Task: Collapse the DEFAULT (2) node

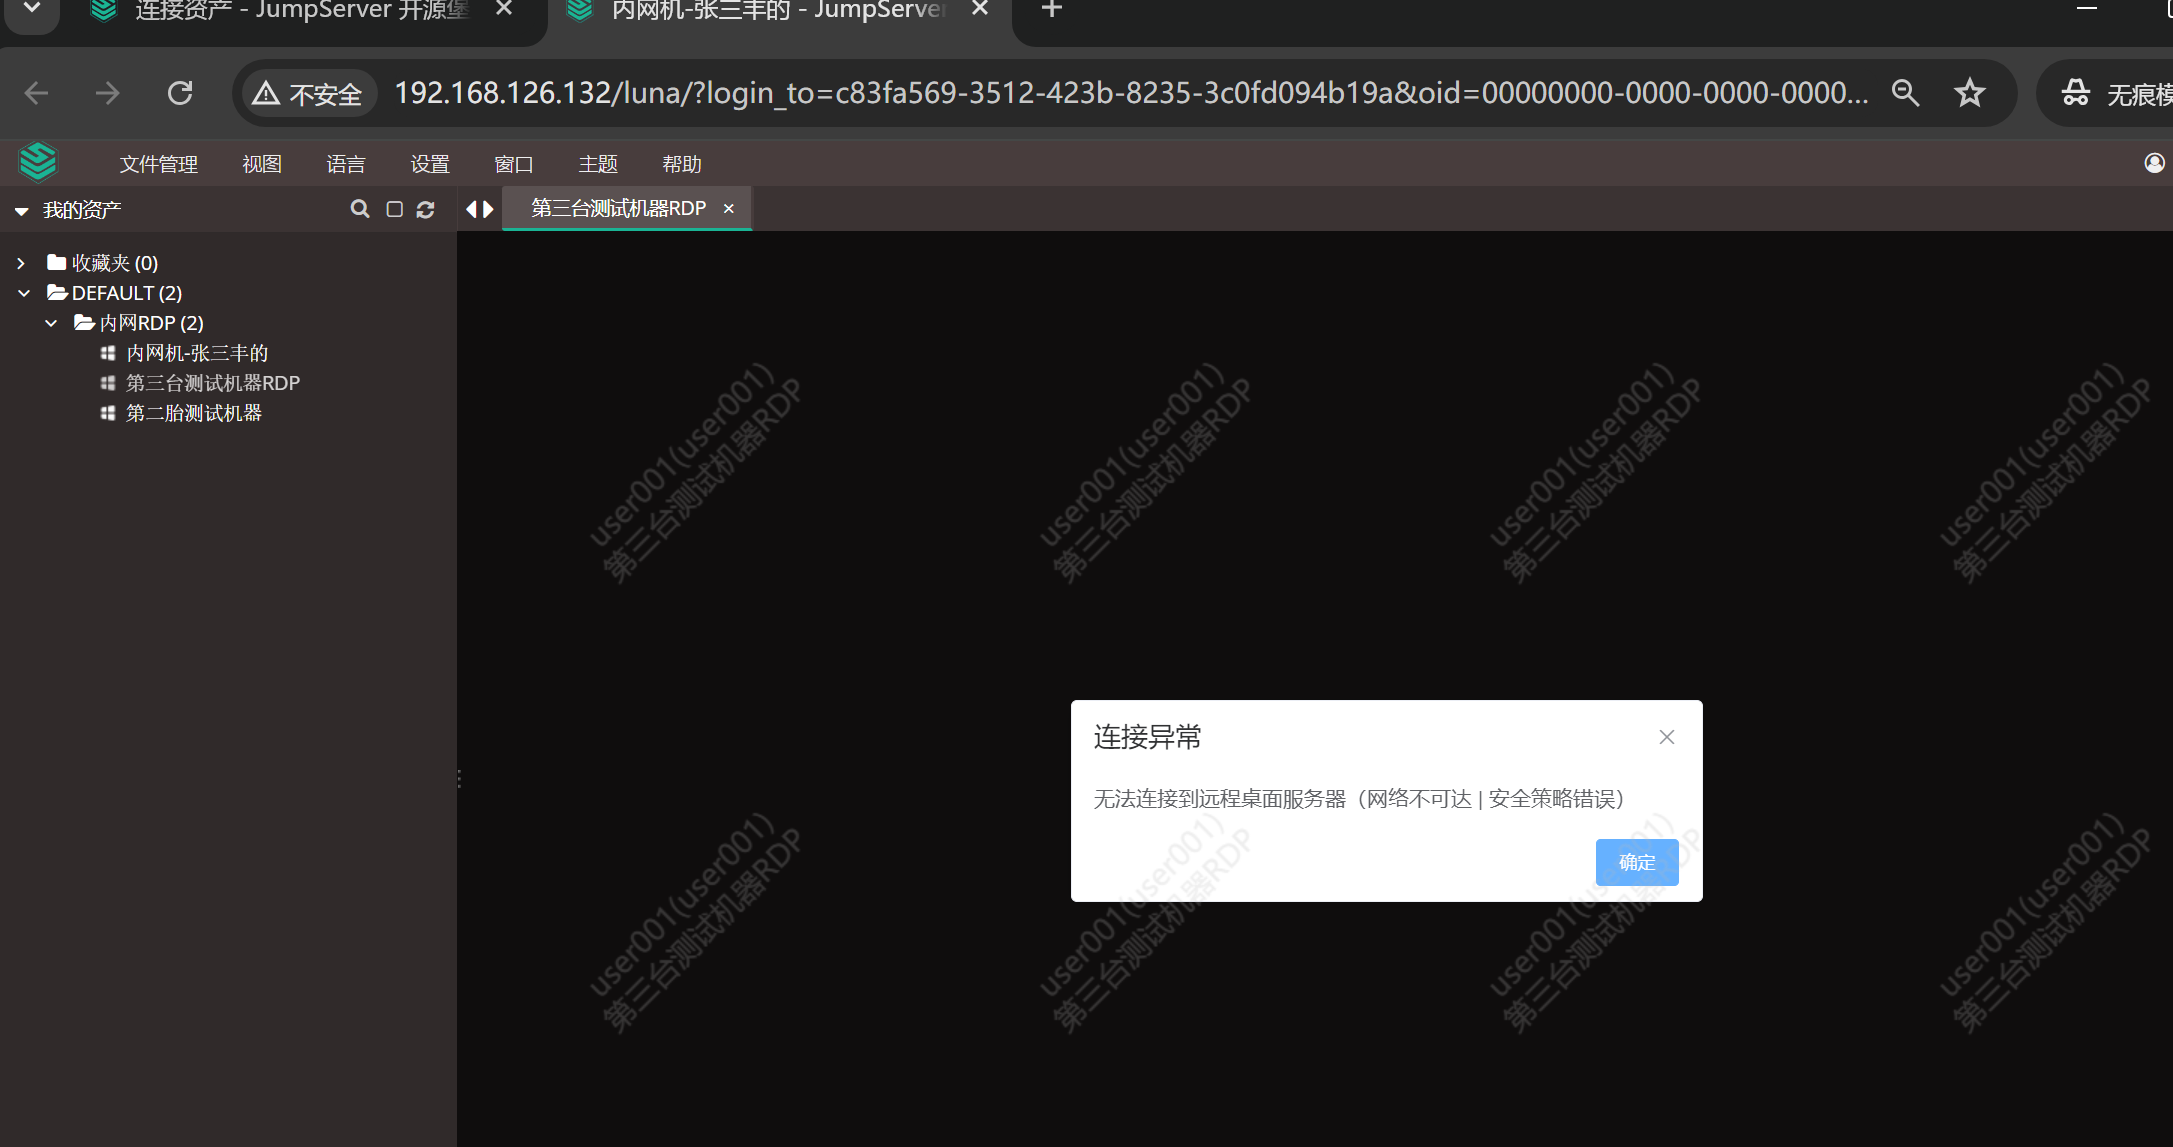Action: click(24, 293)
